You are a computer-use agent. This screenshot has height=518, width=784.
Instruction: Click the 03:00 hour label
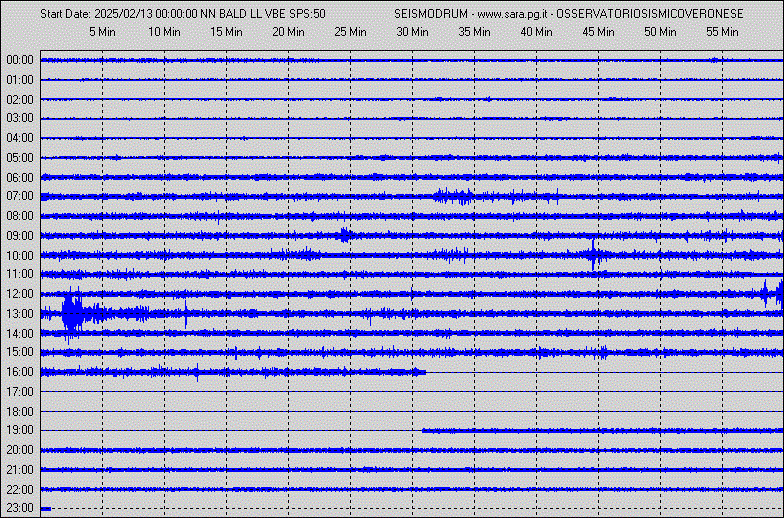[20, 118]
